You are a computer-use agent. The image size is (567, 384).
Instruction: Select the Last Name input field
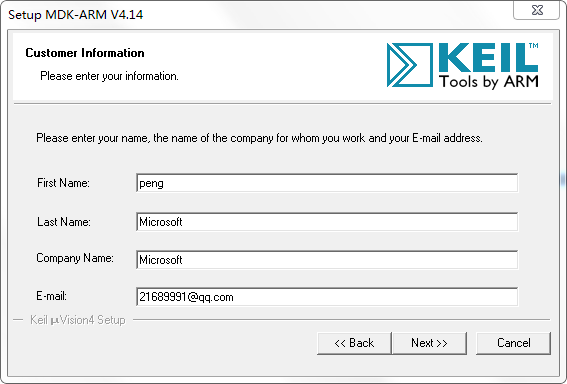click(x=327, y=222)
